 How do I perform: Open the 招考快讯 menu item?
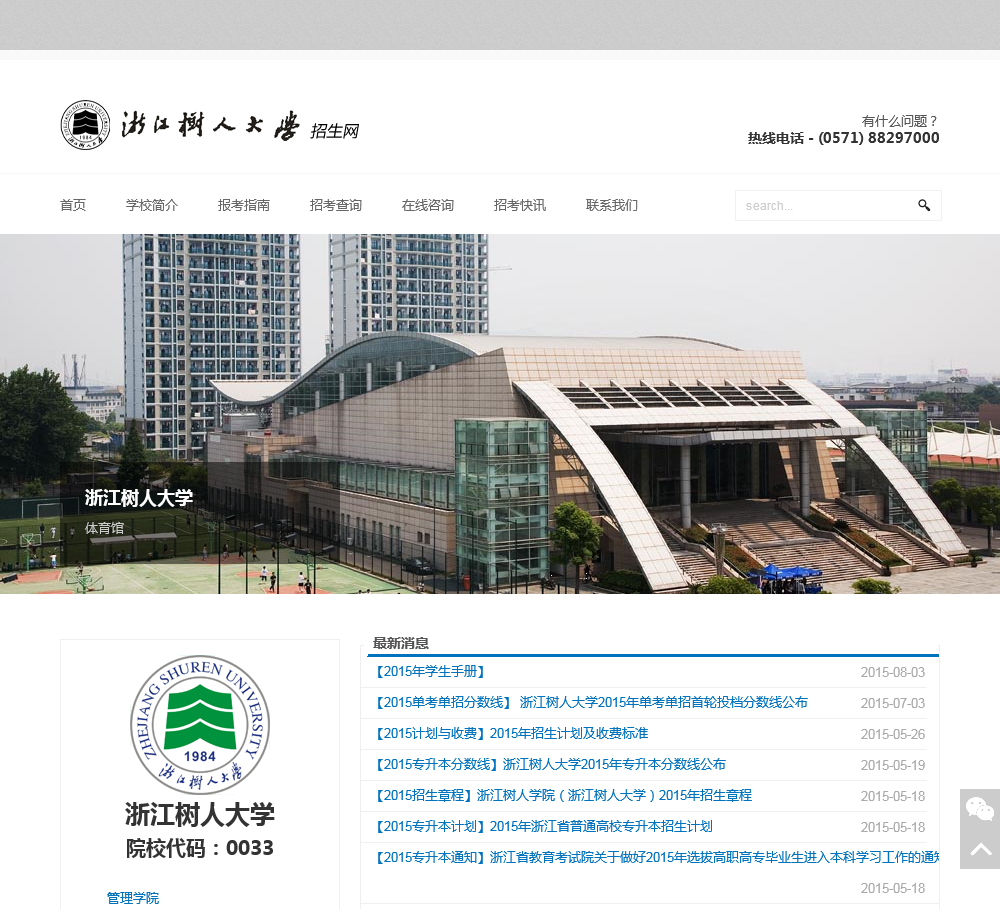click(x=519, y=205)
